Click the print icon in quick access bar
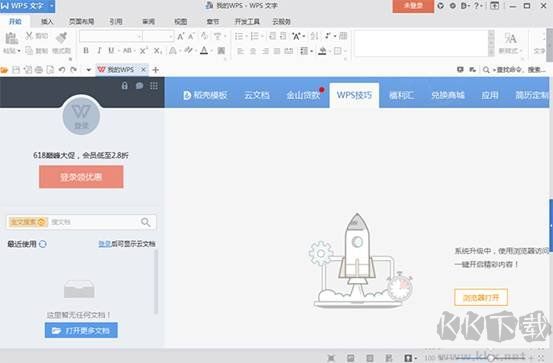The height and width of the screenshot is (363, 553). [39, 70]
